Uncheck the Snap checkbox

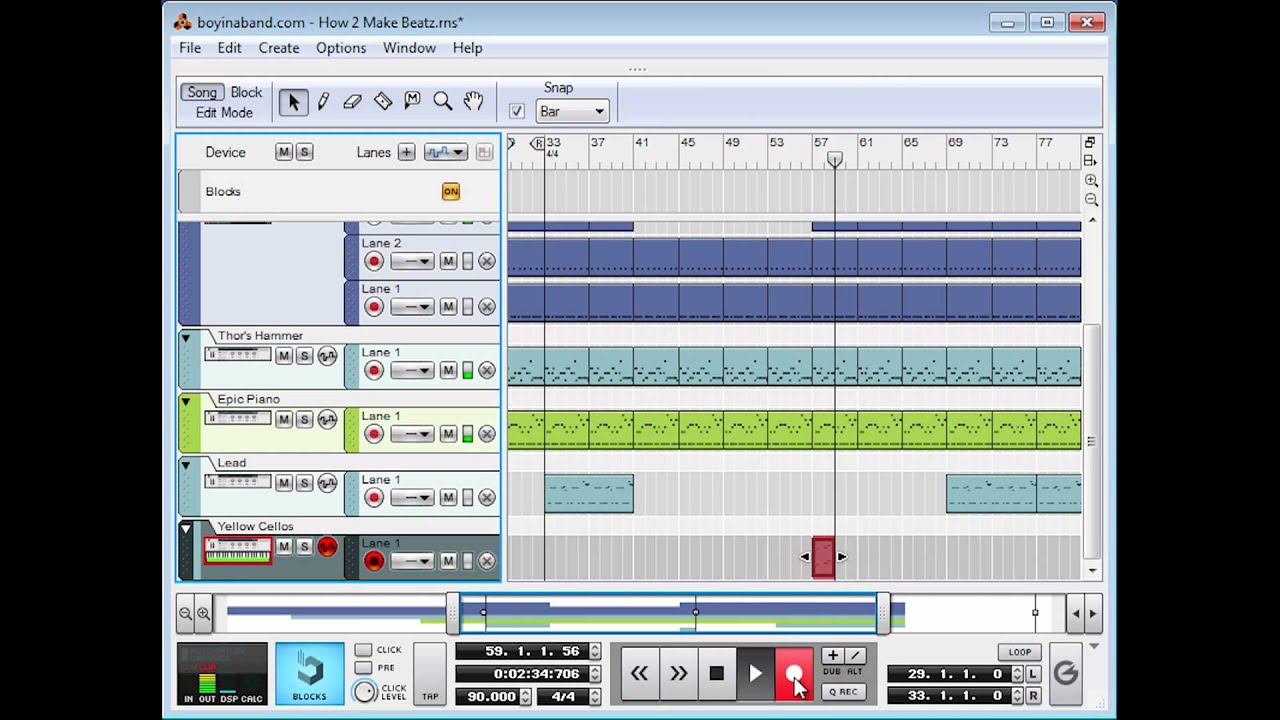pyautogui.click(x=516, y=111)
